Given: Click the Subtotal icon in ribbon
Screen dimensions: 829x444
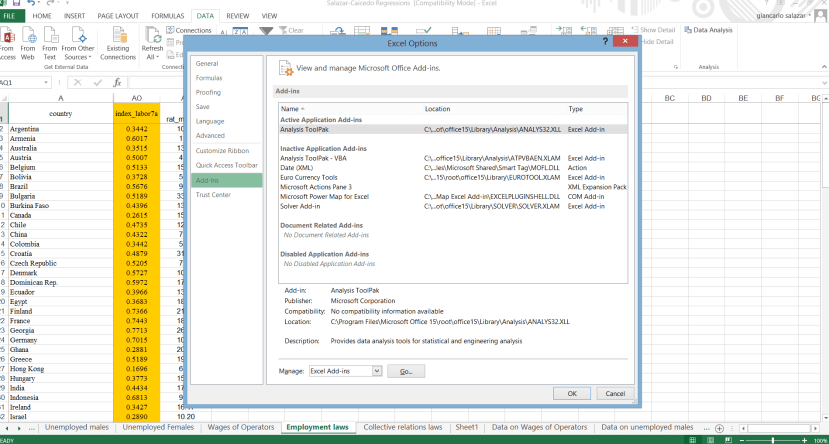Looking at the screenshot, I should [615, 31].
